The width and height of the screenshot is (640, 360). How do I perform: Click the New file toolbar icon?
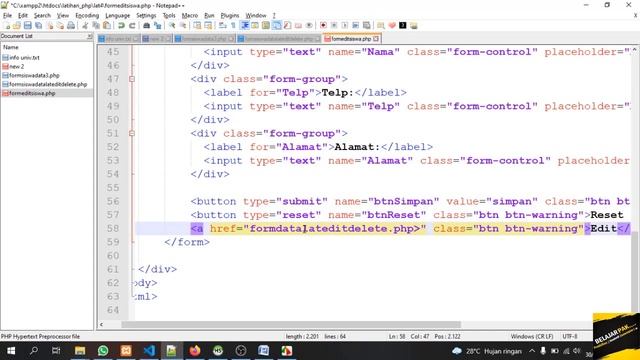pos(7,25)
